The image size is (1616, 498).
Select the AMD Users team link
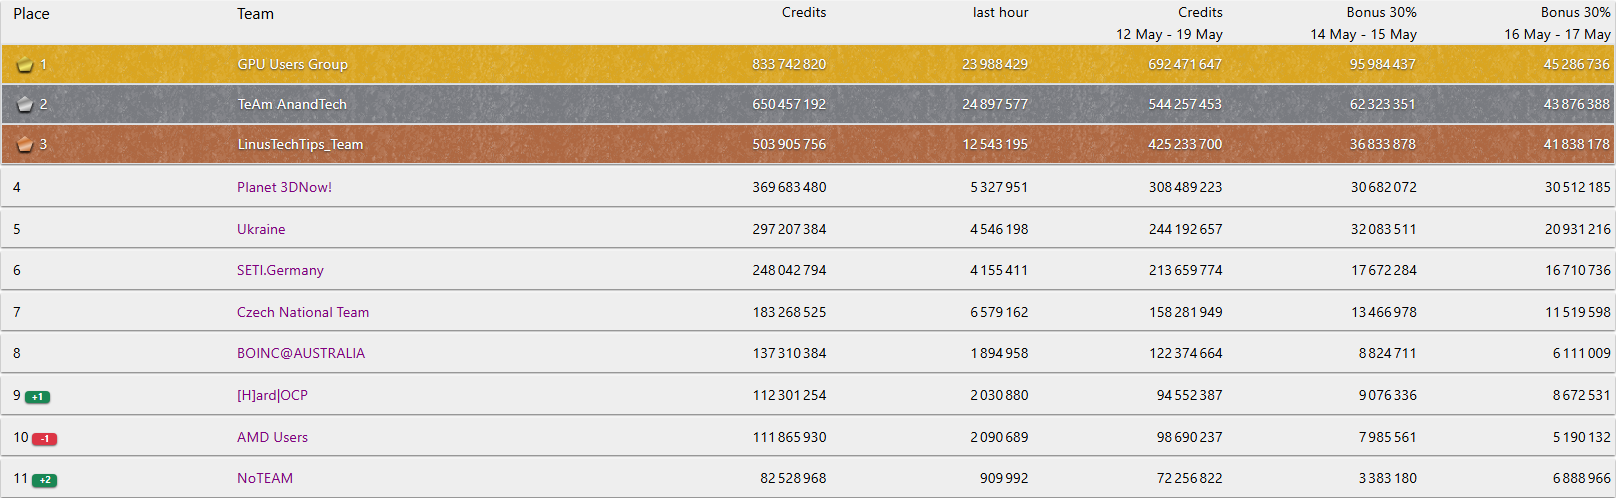272,437
